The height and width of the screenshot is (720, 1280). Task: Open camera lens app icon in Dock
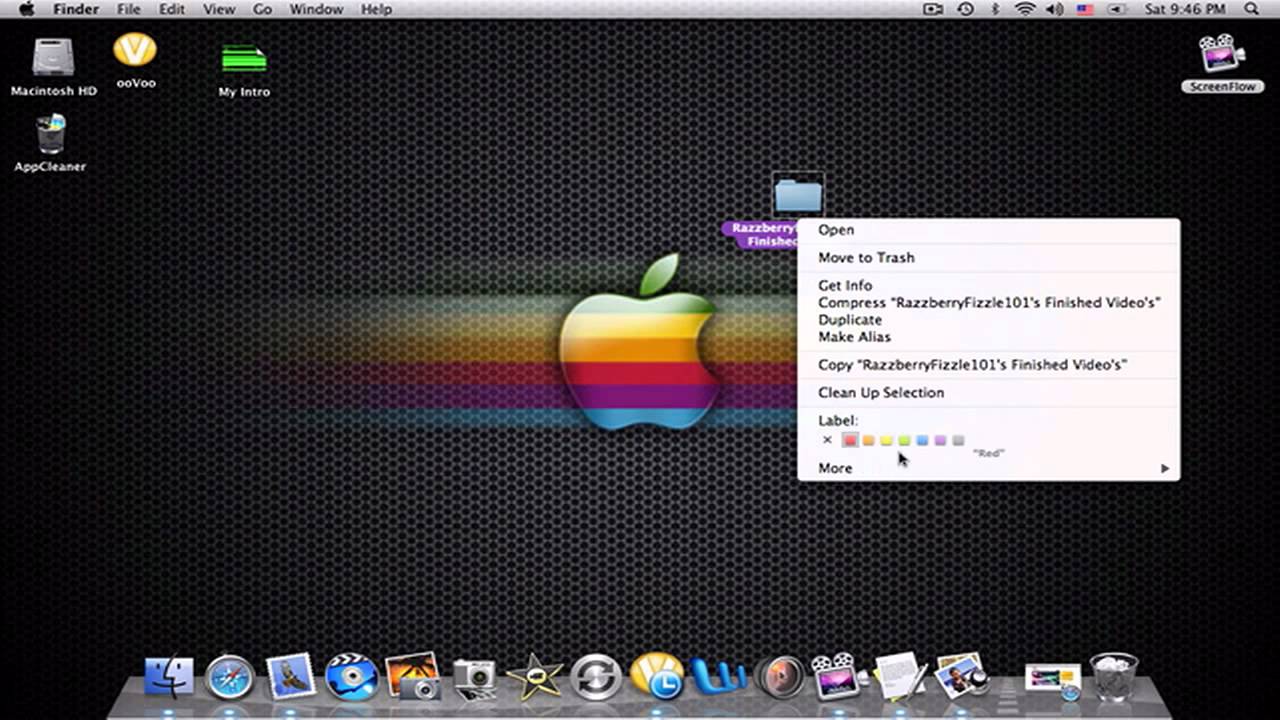(x=779, y=678)
